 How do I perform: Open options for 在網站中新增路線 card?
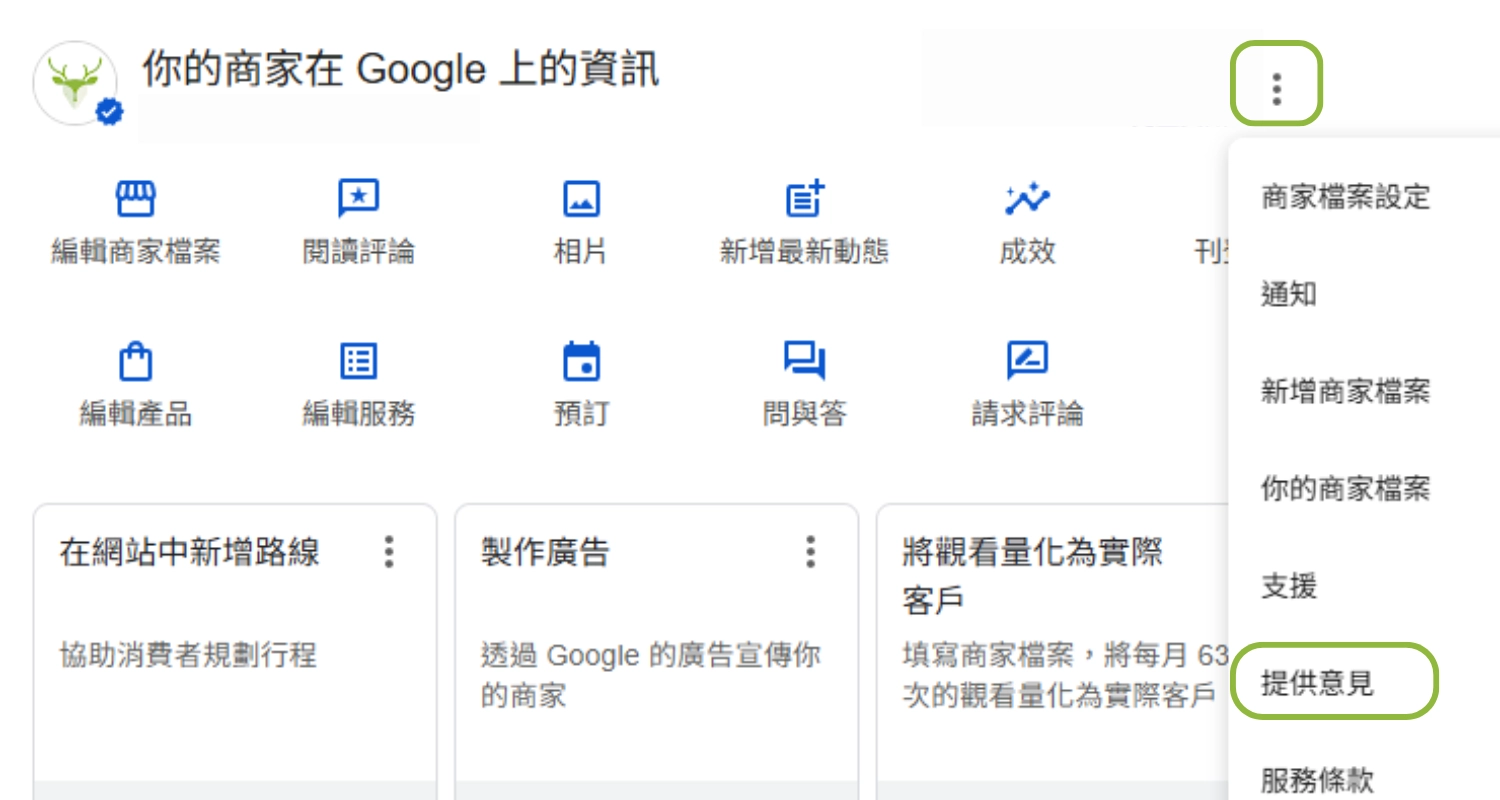click(389, 552)
